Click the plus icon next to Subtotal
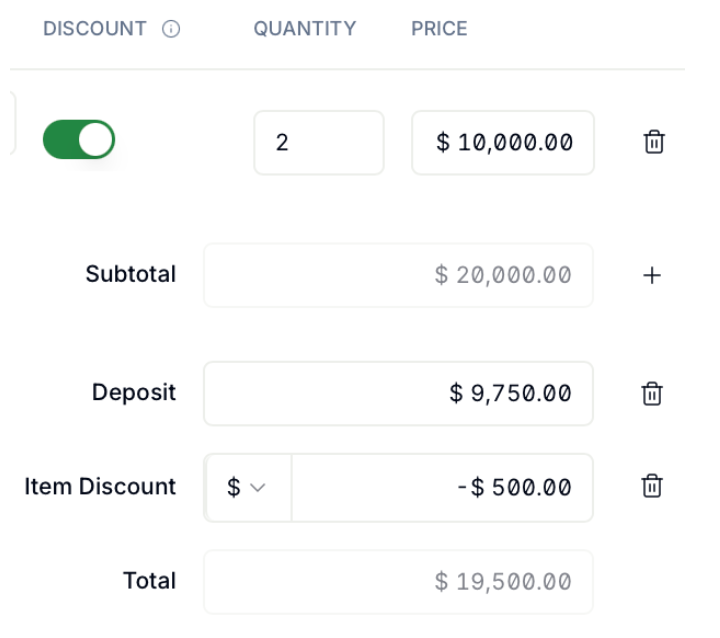This screenshot has height=638, width=720. (x=652, y=276)
